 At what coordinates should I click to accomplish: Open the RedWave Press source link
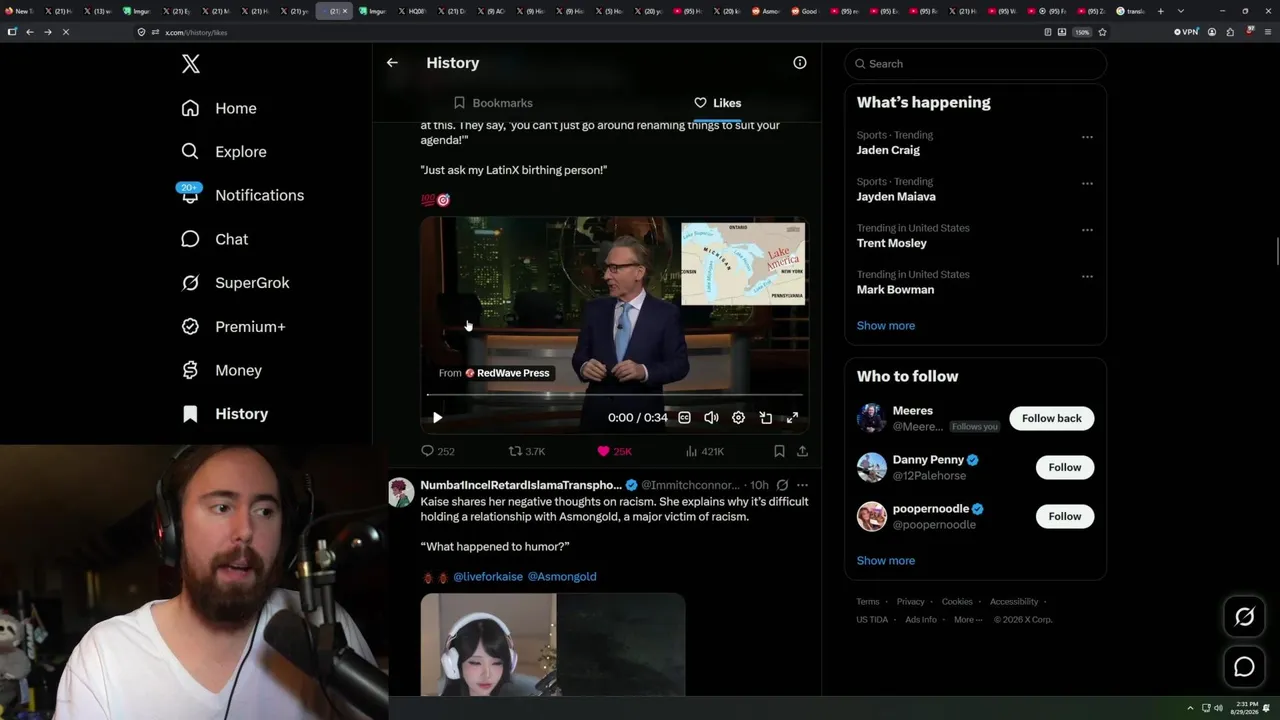(507, 373)
